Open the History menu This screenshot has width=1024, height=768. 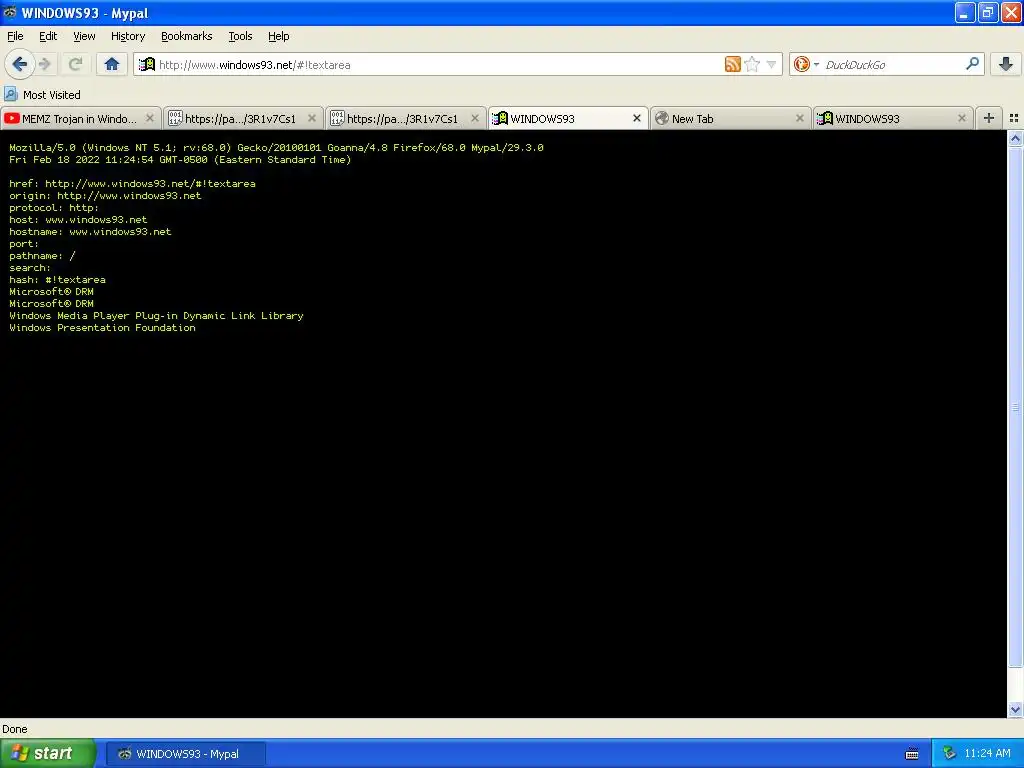coord(127,36)
